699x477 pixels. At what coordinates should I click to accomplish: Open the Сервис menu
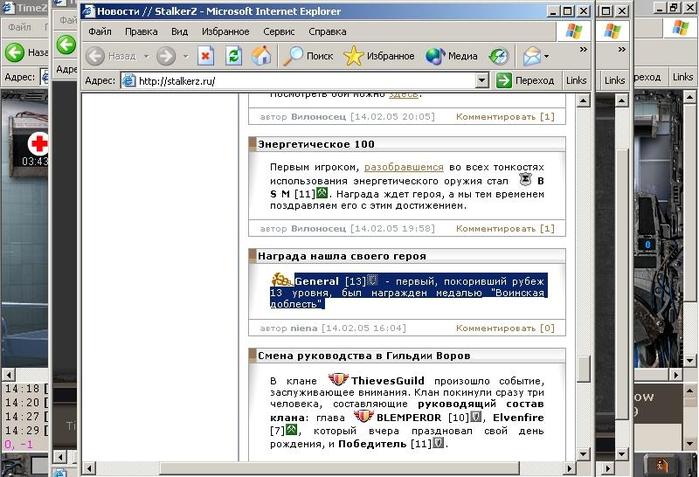click(279, 32)
